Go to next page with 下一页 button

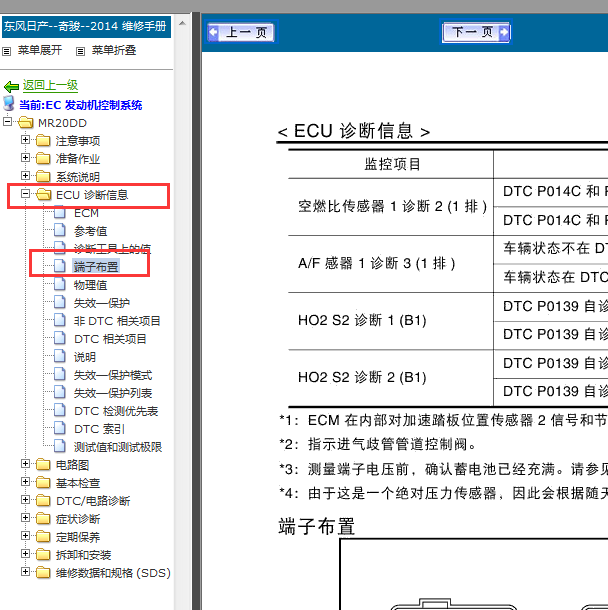coord(476,32)
